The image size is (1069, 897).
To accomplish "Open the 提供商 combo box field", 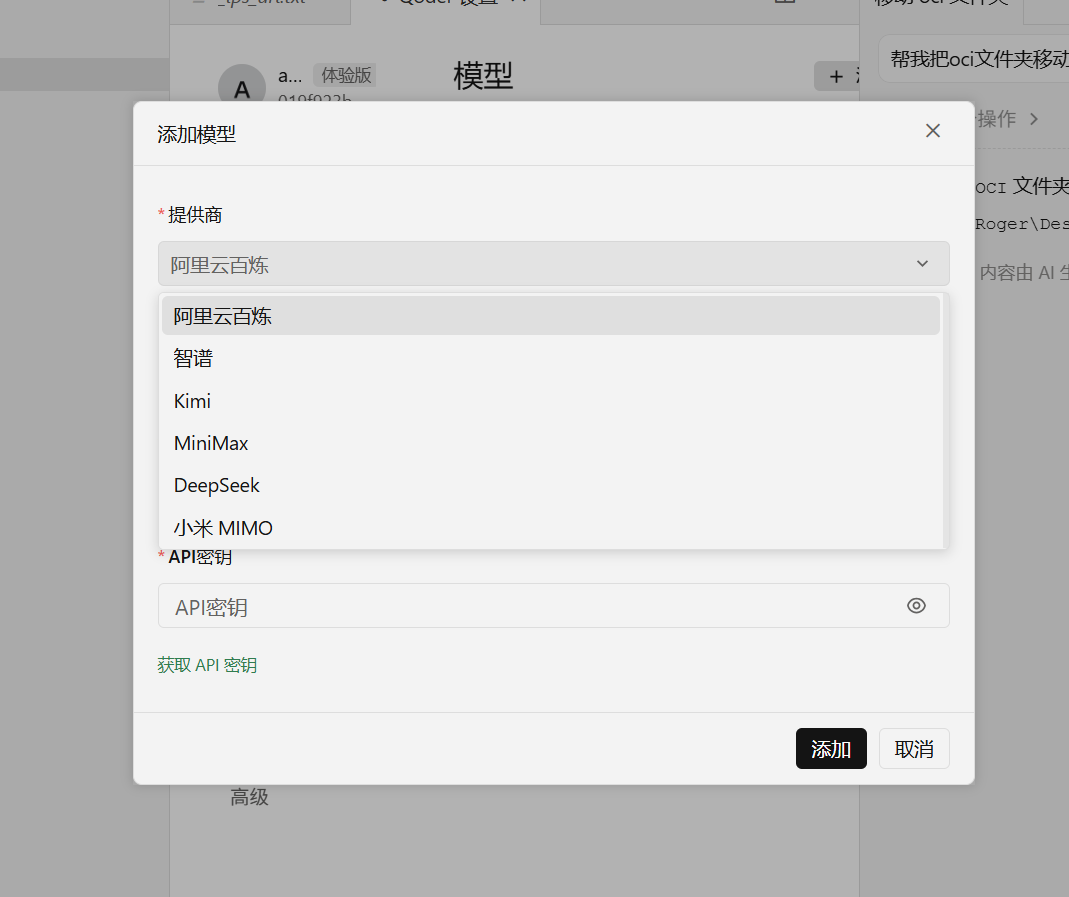I will point(554,264).
